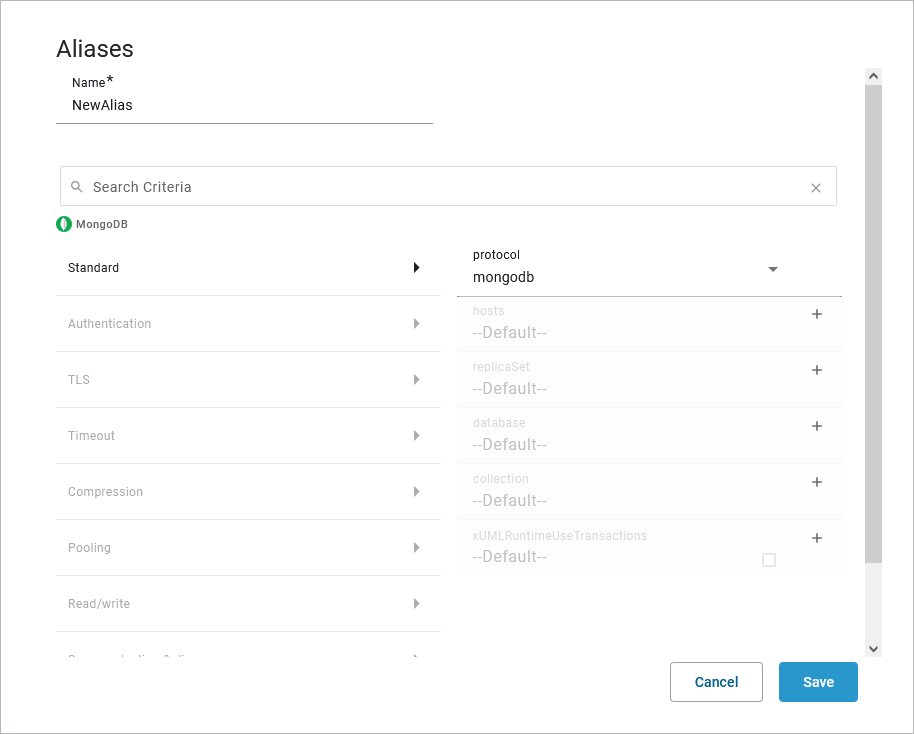Click the Name input field
Image resolution: width=914 pixels, height=734 pixels.
244,105
